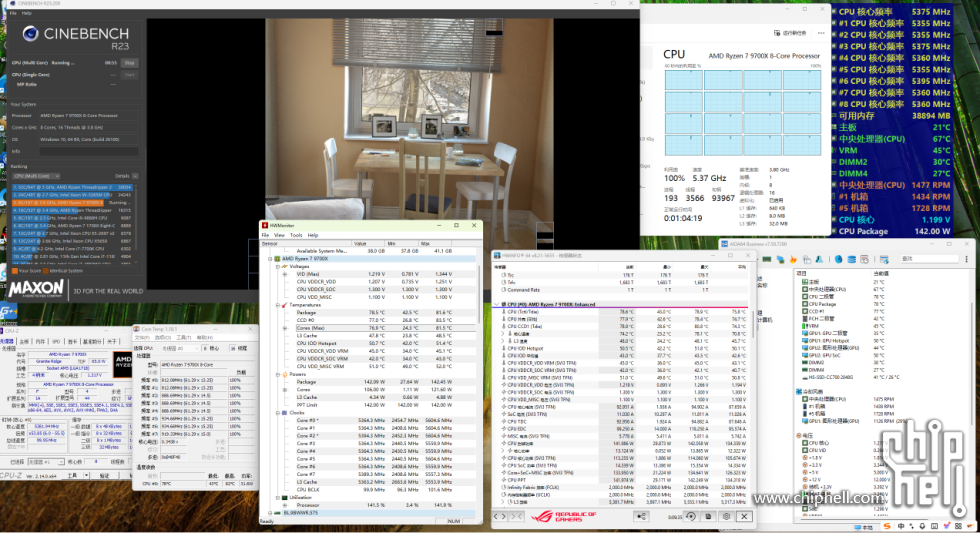Open the HWMonitor View menu
This screenshot has width=980, height=533.
pyautogui.click(x=279, y=236)
